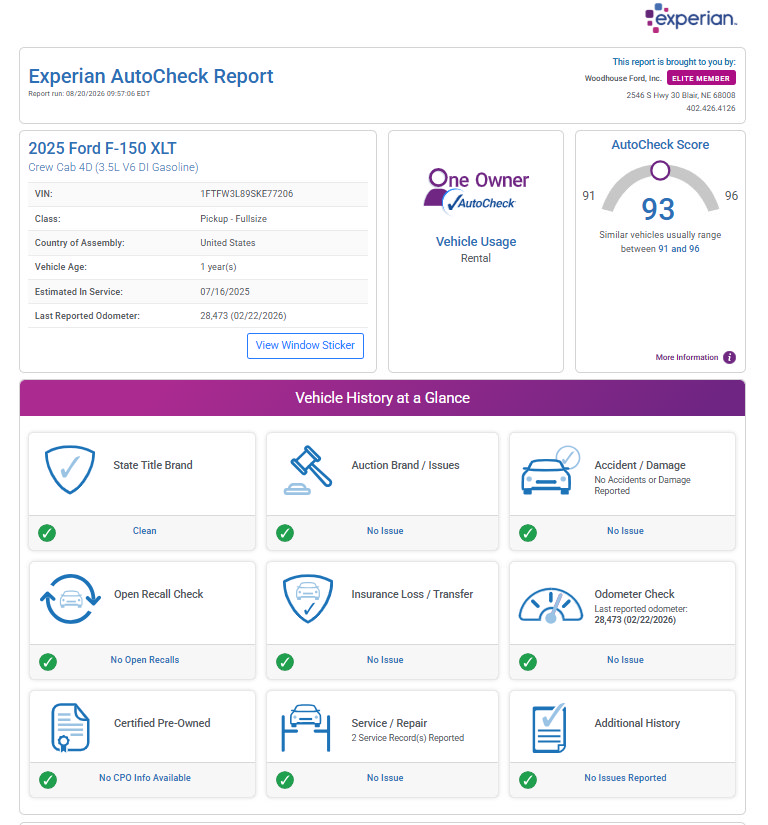The image size is (768, 825).
Task: Click the No Open Recalls link
Action: point(145,660)
